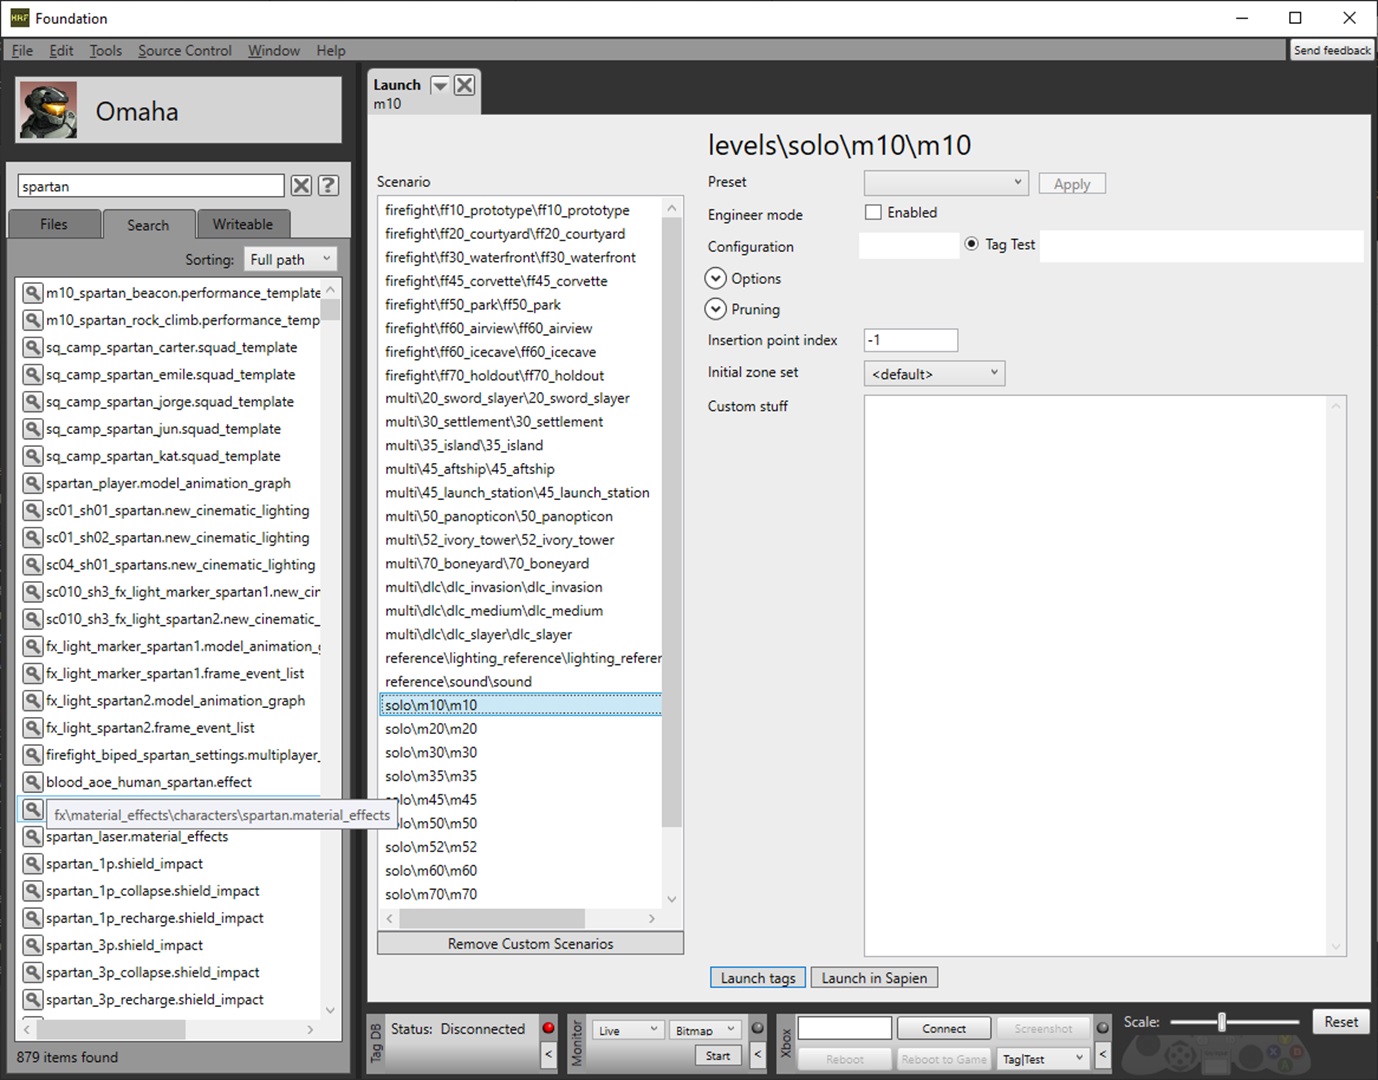The height and width of the screenshot is (1080, 1378).
Task: Click the Scale slider handle
Action: coord(1221,1021)
